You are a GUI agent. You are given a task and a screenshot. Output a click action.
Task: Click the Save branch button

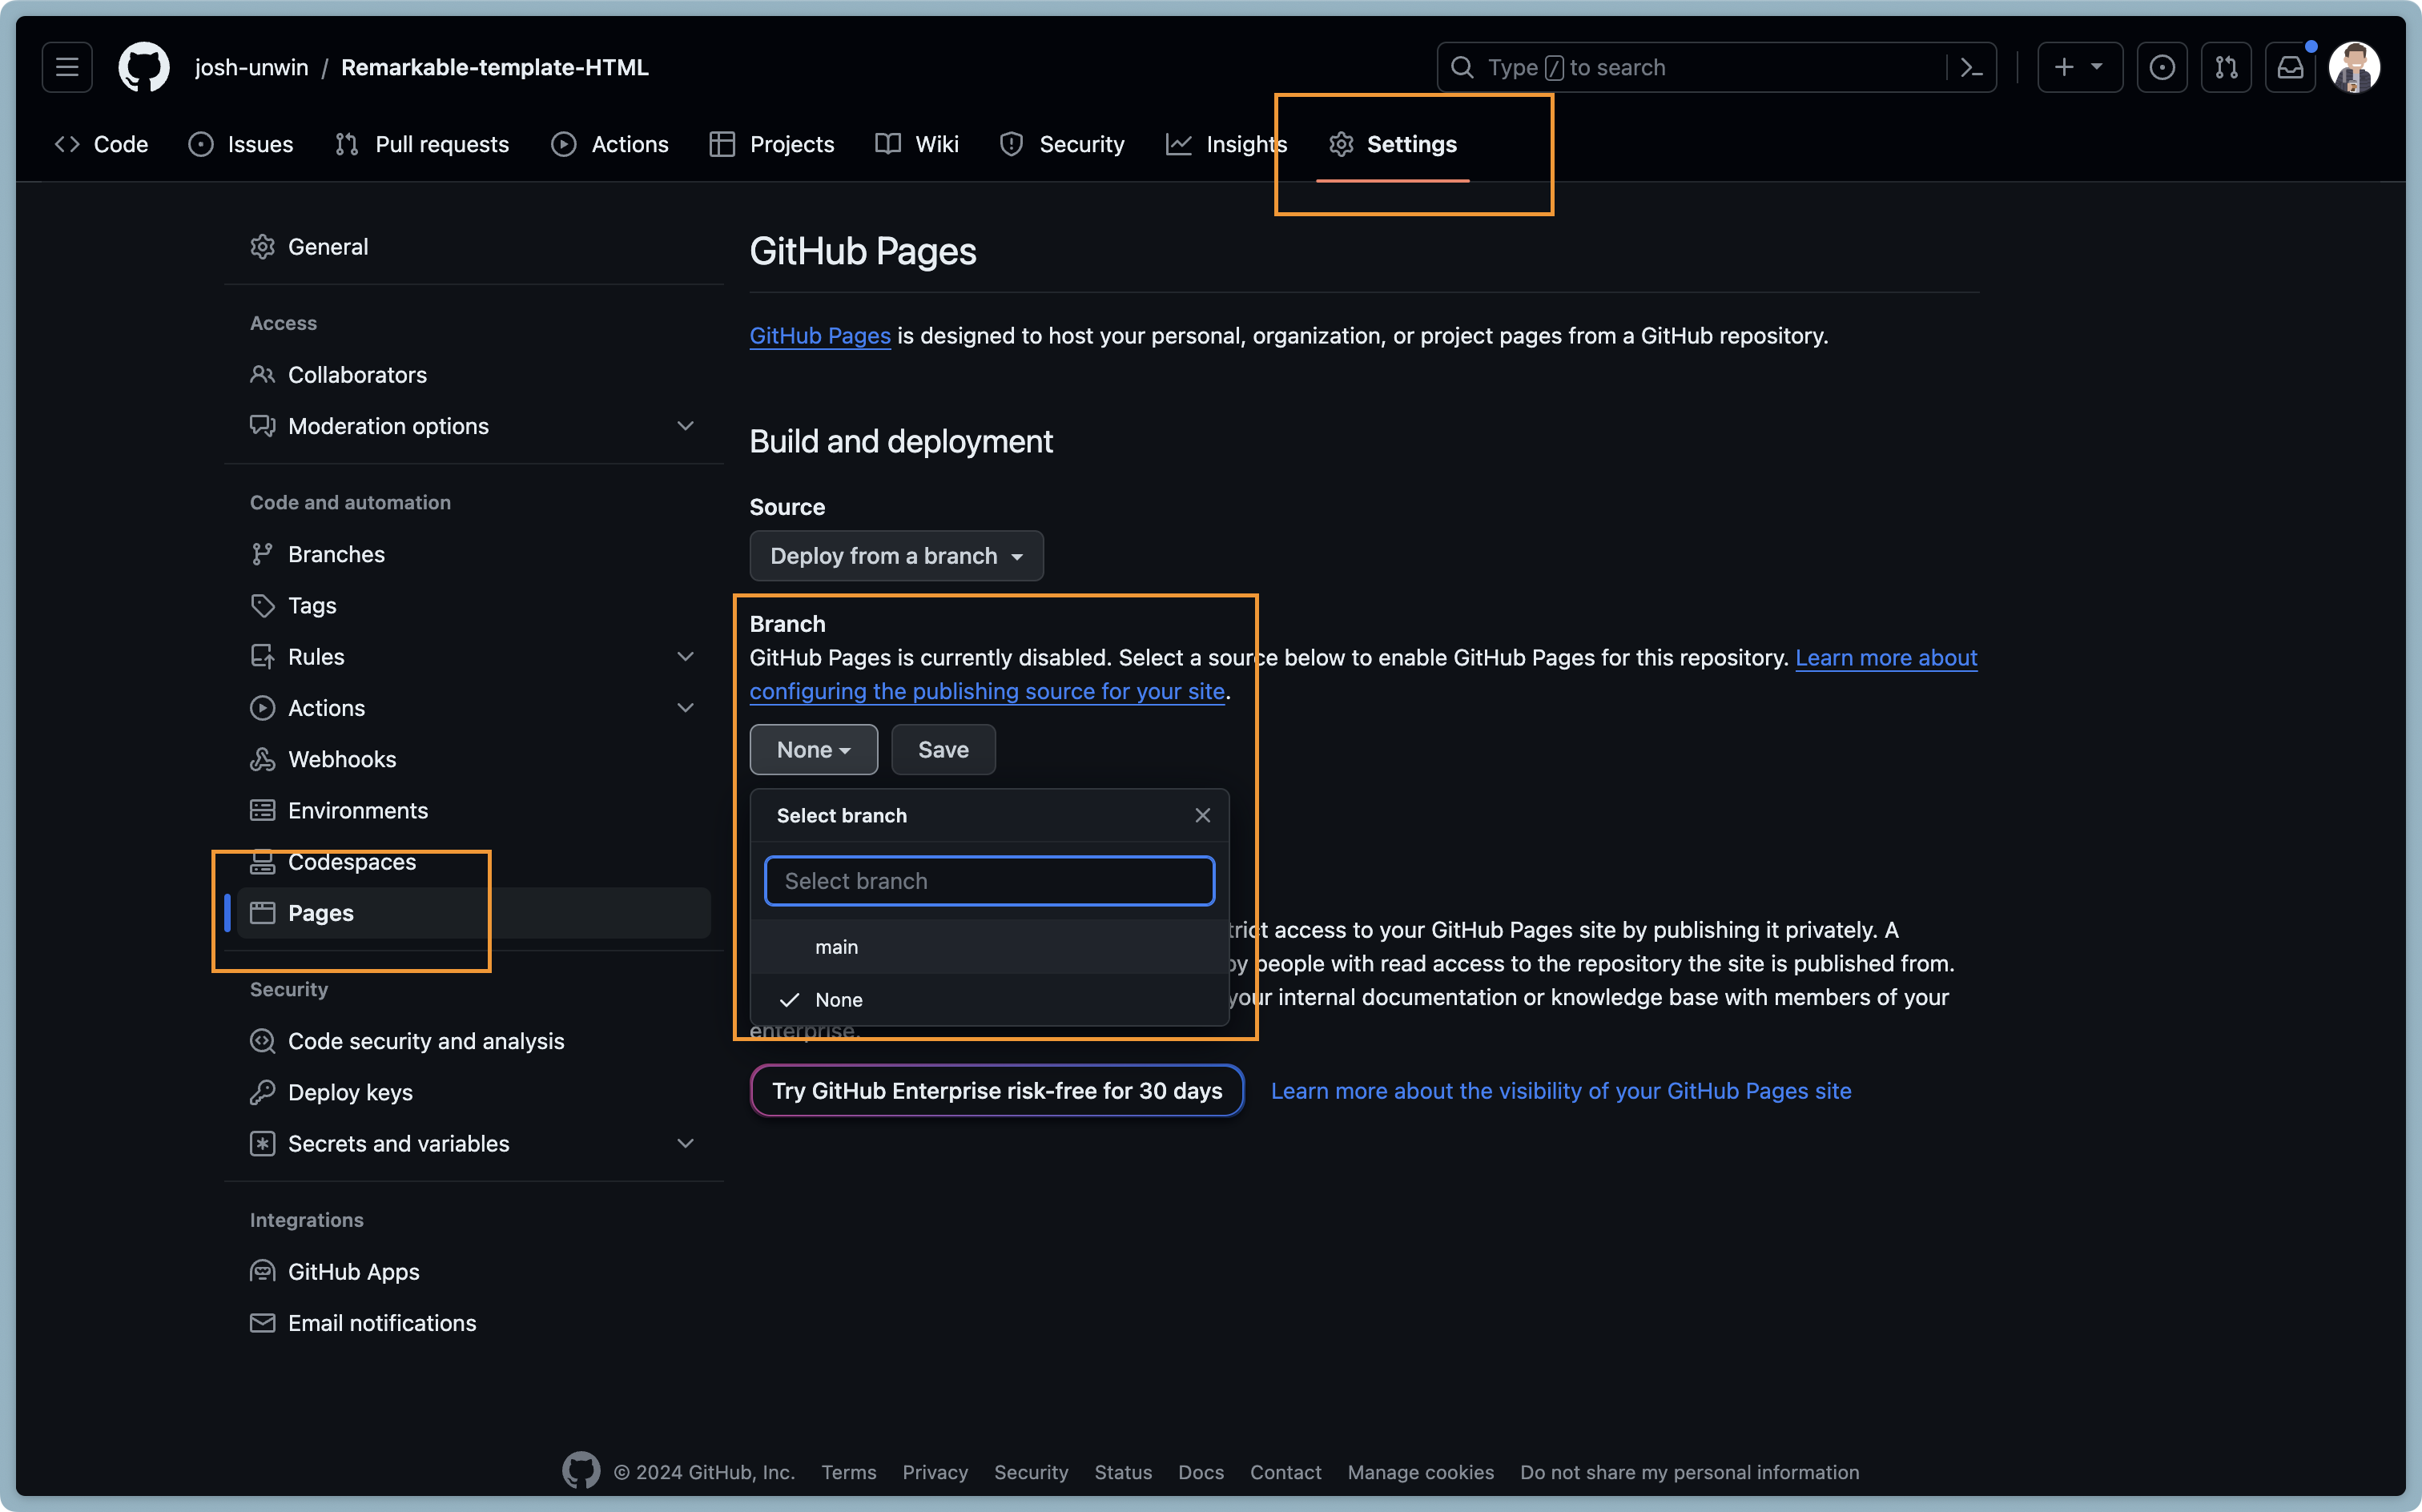point(943,750)
